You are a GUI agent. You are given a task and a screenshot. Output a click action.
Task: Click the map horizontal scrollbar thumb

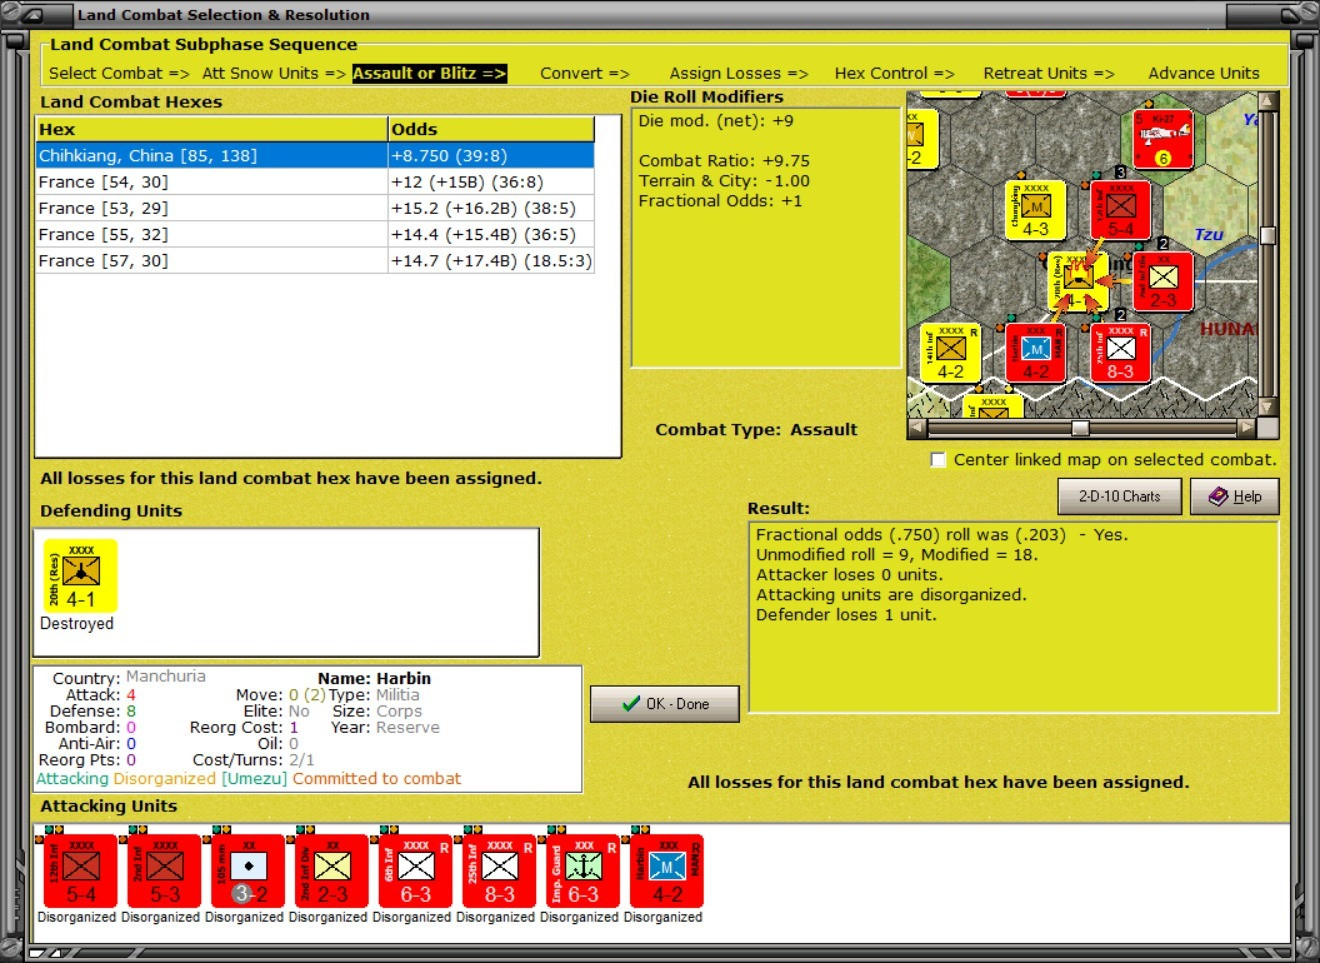tap(1080, 428)
